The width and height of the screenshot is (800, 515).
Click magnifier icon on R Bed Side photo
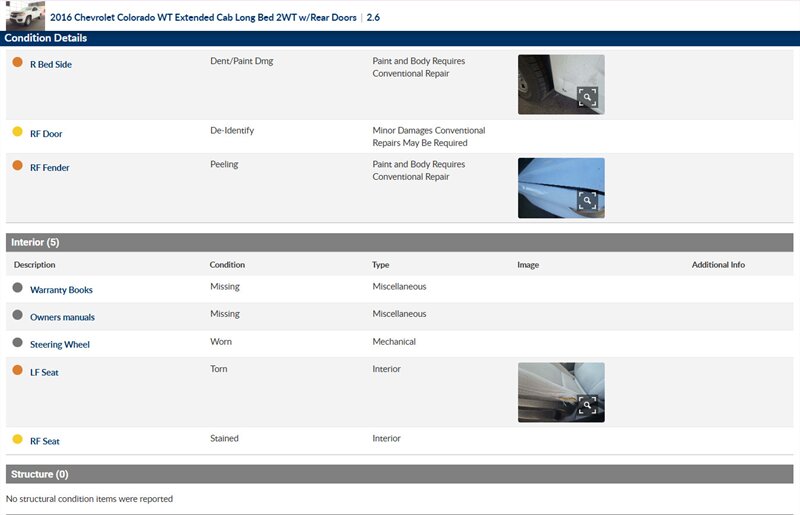point(587,97)
